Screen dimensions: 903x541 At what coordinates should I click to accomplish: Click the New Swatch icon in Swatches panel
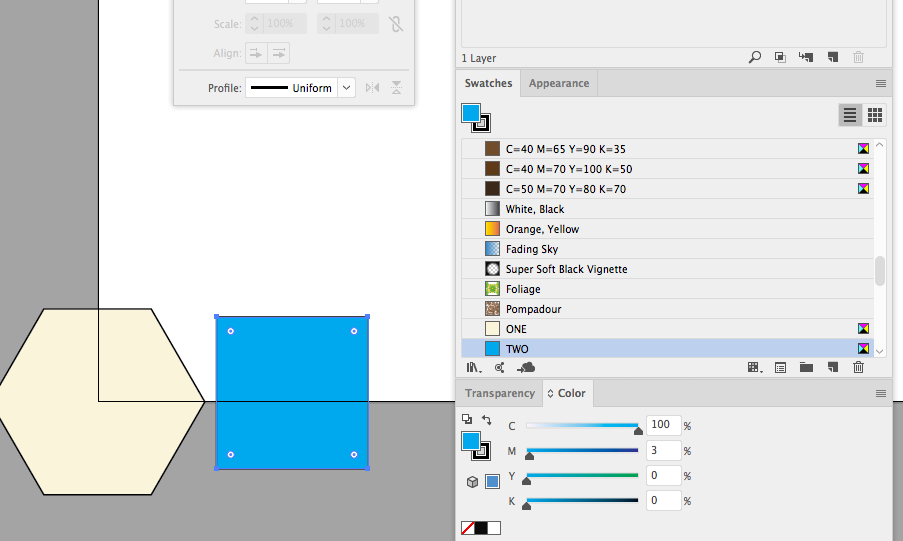(833, 368)
